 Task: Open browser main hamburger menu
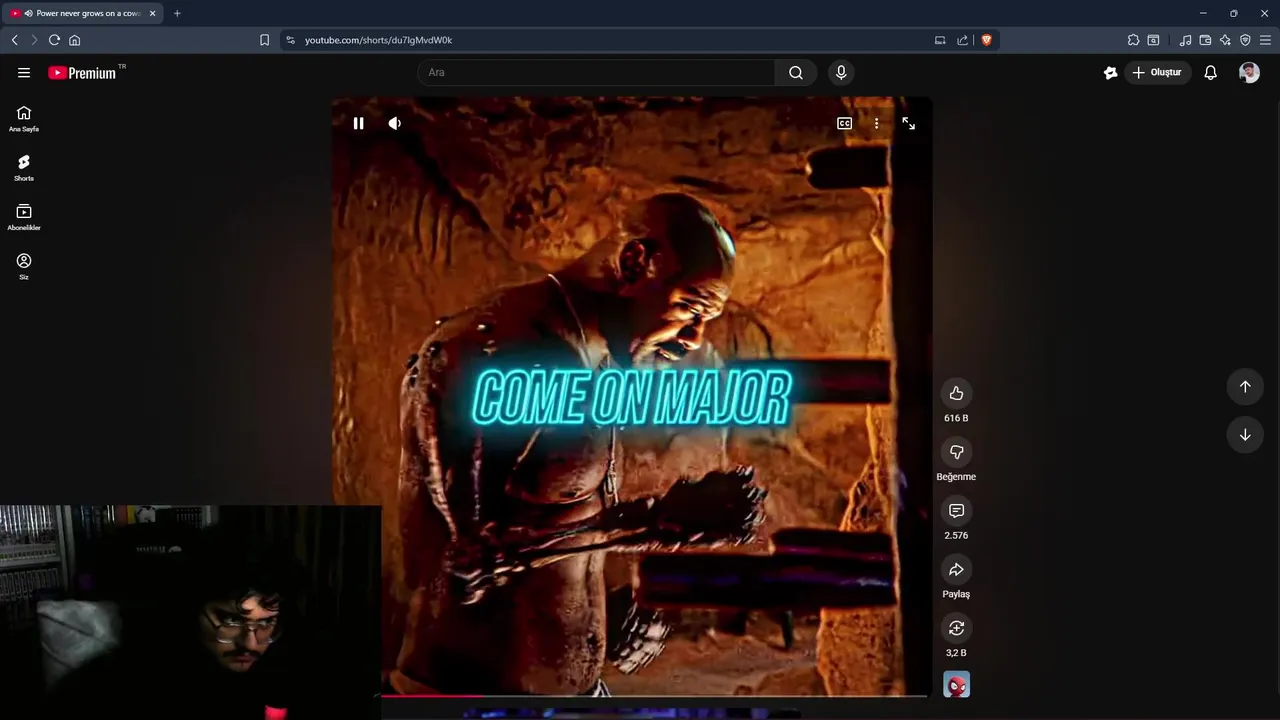(1265, 40)
